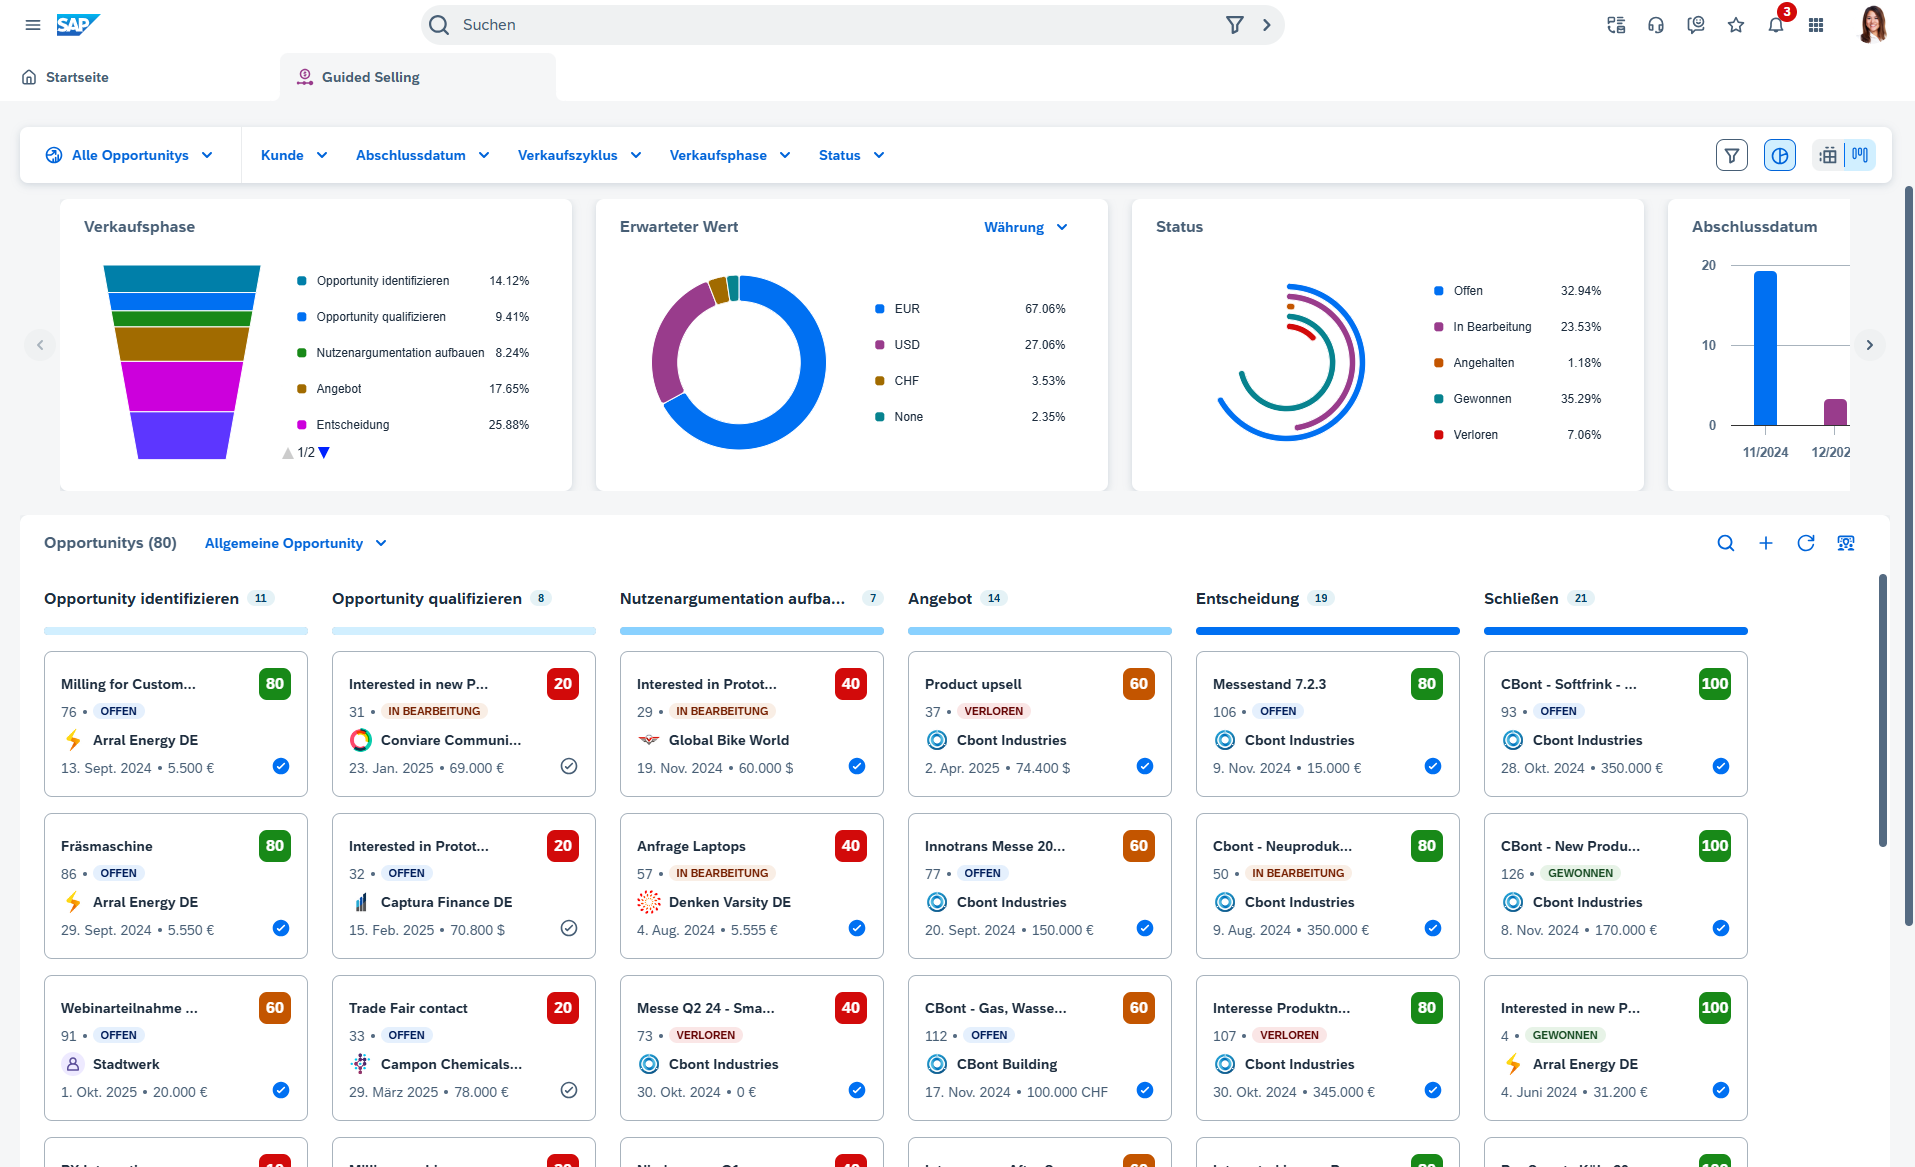Toggle checkmark on Captura Finance DE card
This screenshot has width=1915, height=1167.
(x=569, y=928)
